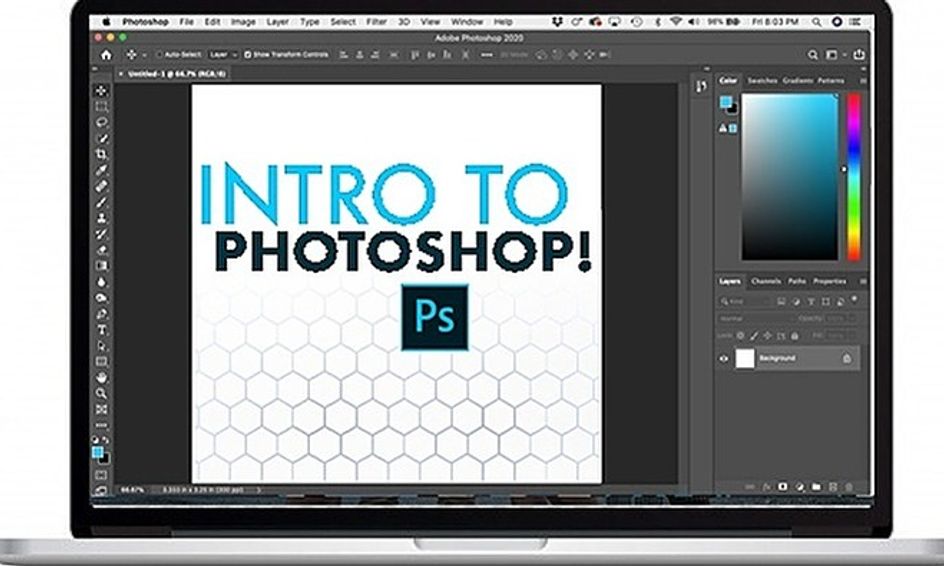Go to the Home screen icon

pyautogui.click(x=106, y=55)
